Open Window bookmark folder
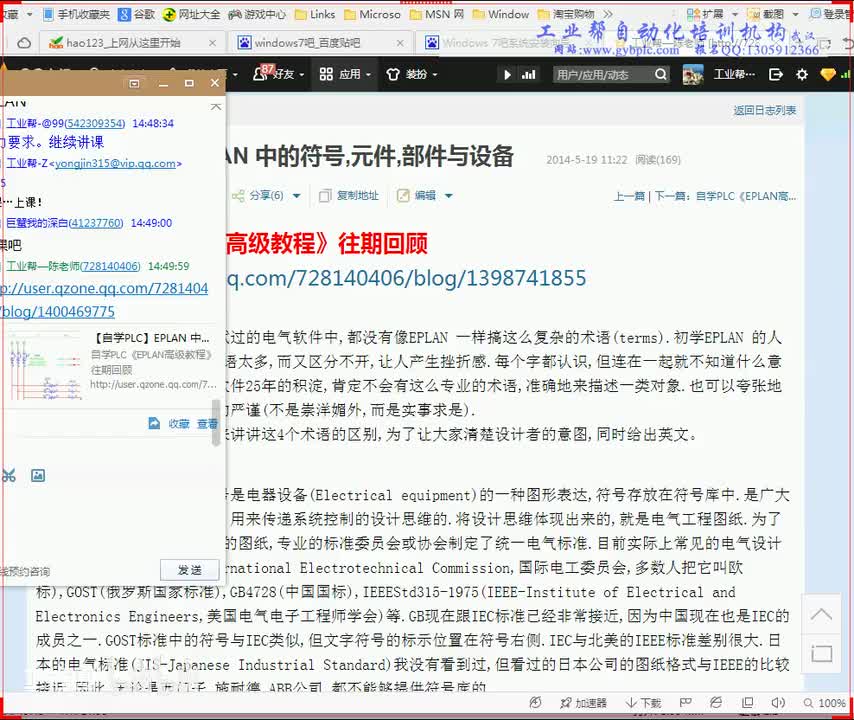Viewport: 854px width, 720px height. [x=501, y=14]
